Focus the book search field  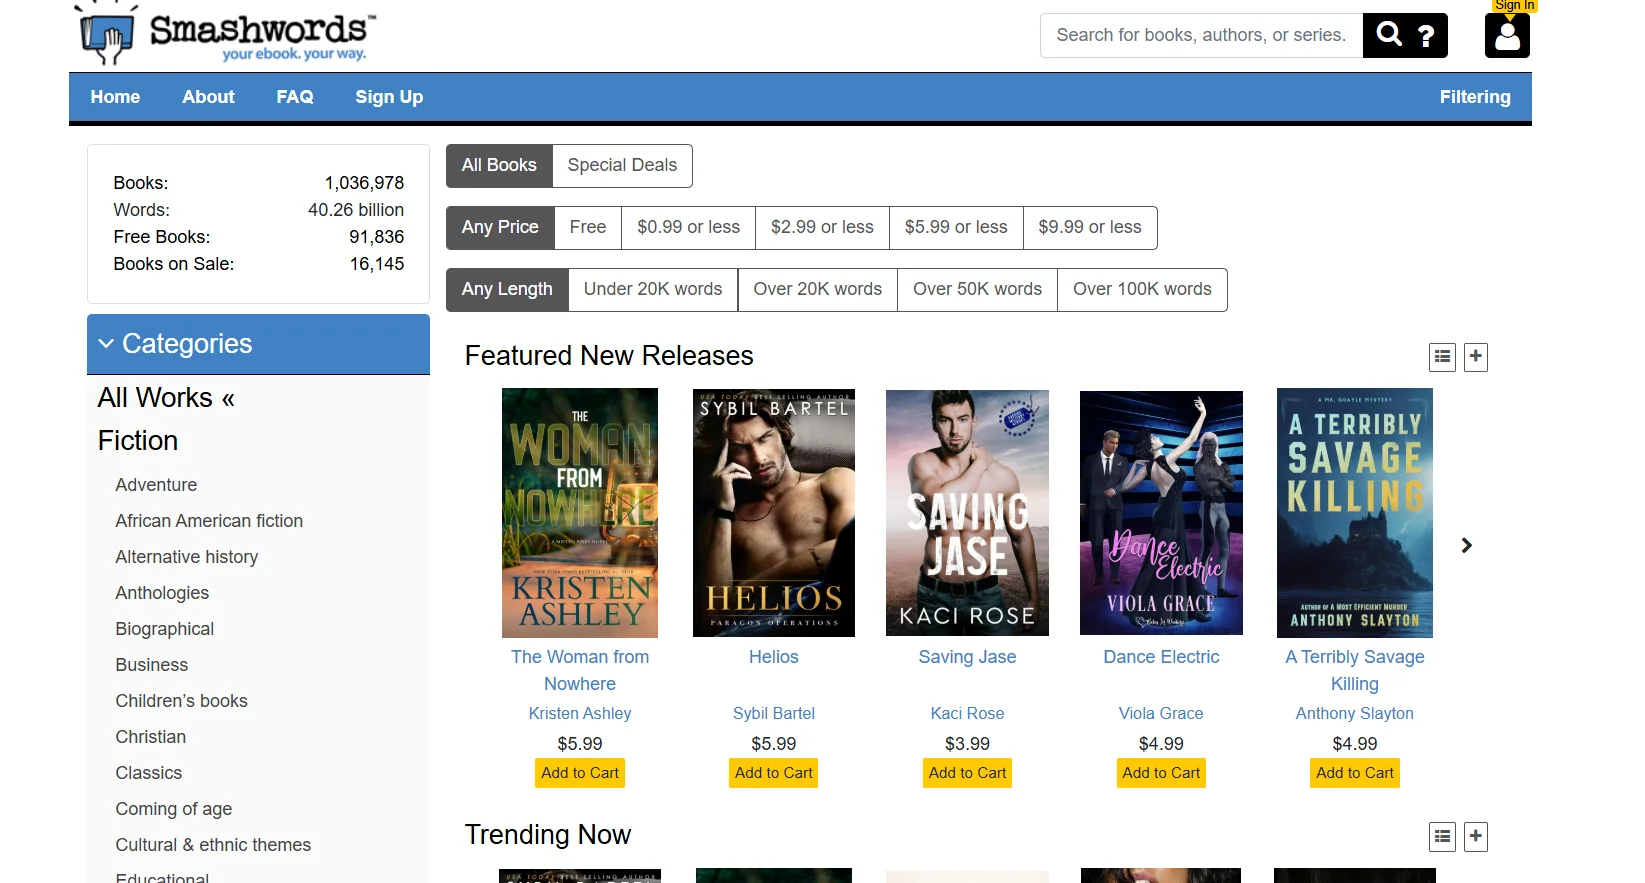pos(1201,35)
